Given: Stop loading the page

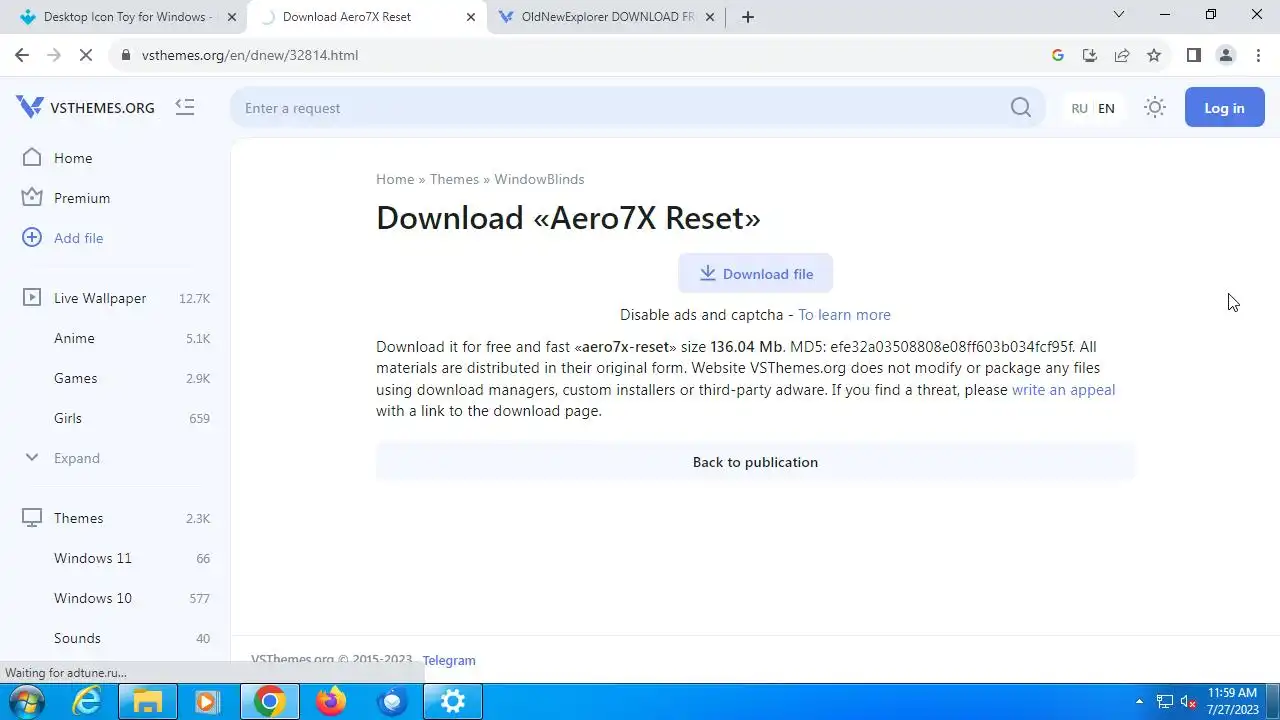Looking at the screenshot, I should pyautogui.click(x=86, y=55).
